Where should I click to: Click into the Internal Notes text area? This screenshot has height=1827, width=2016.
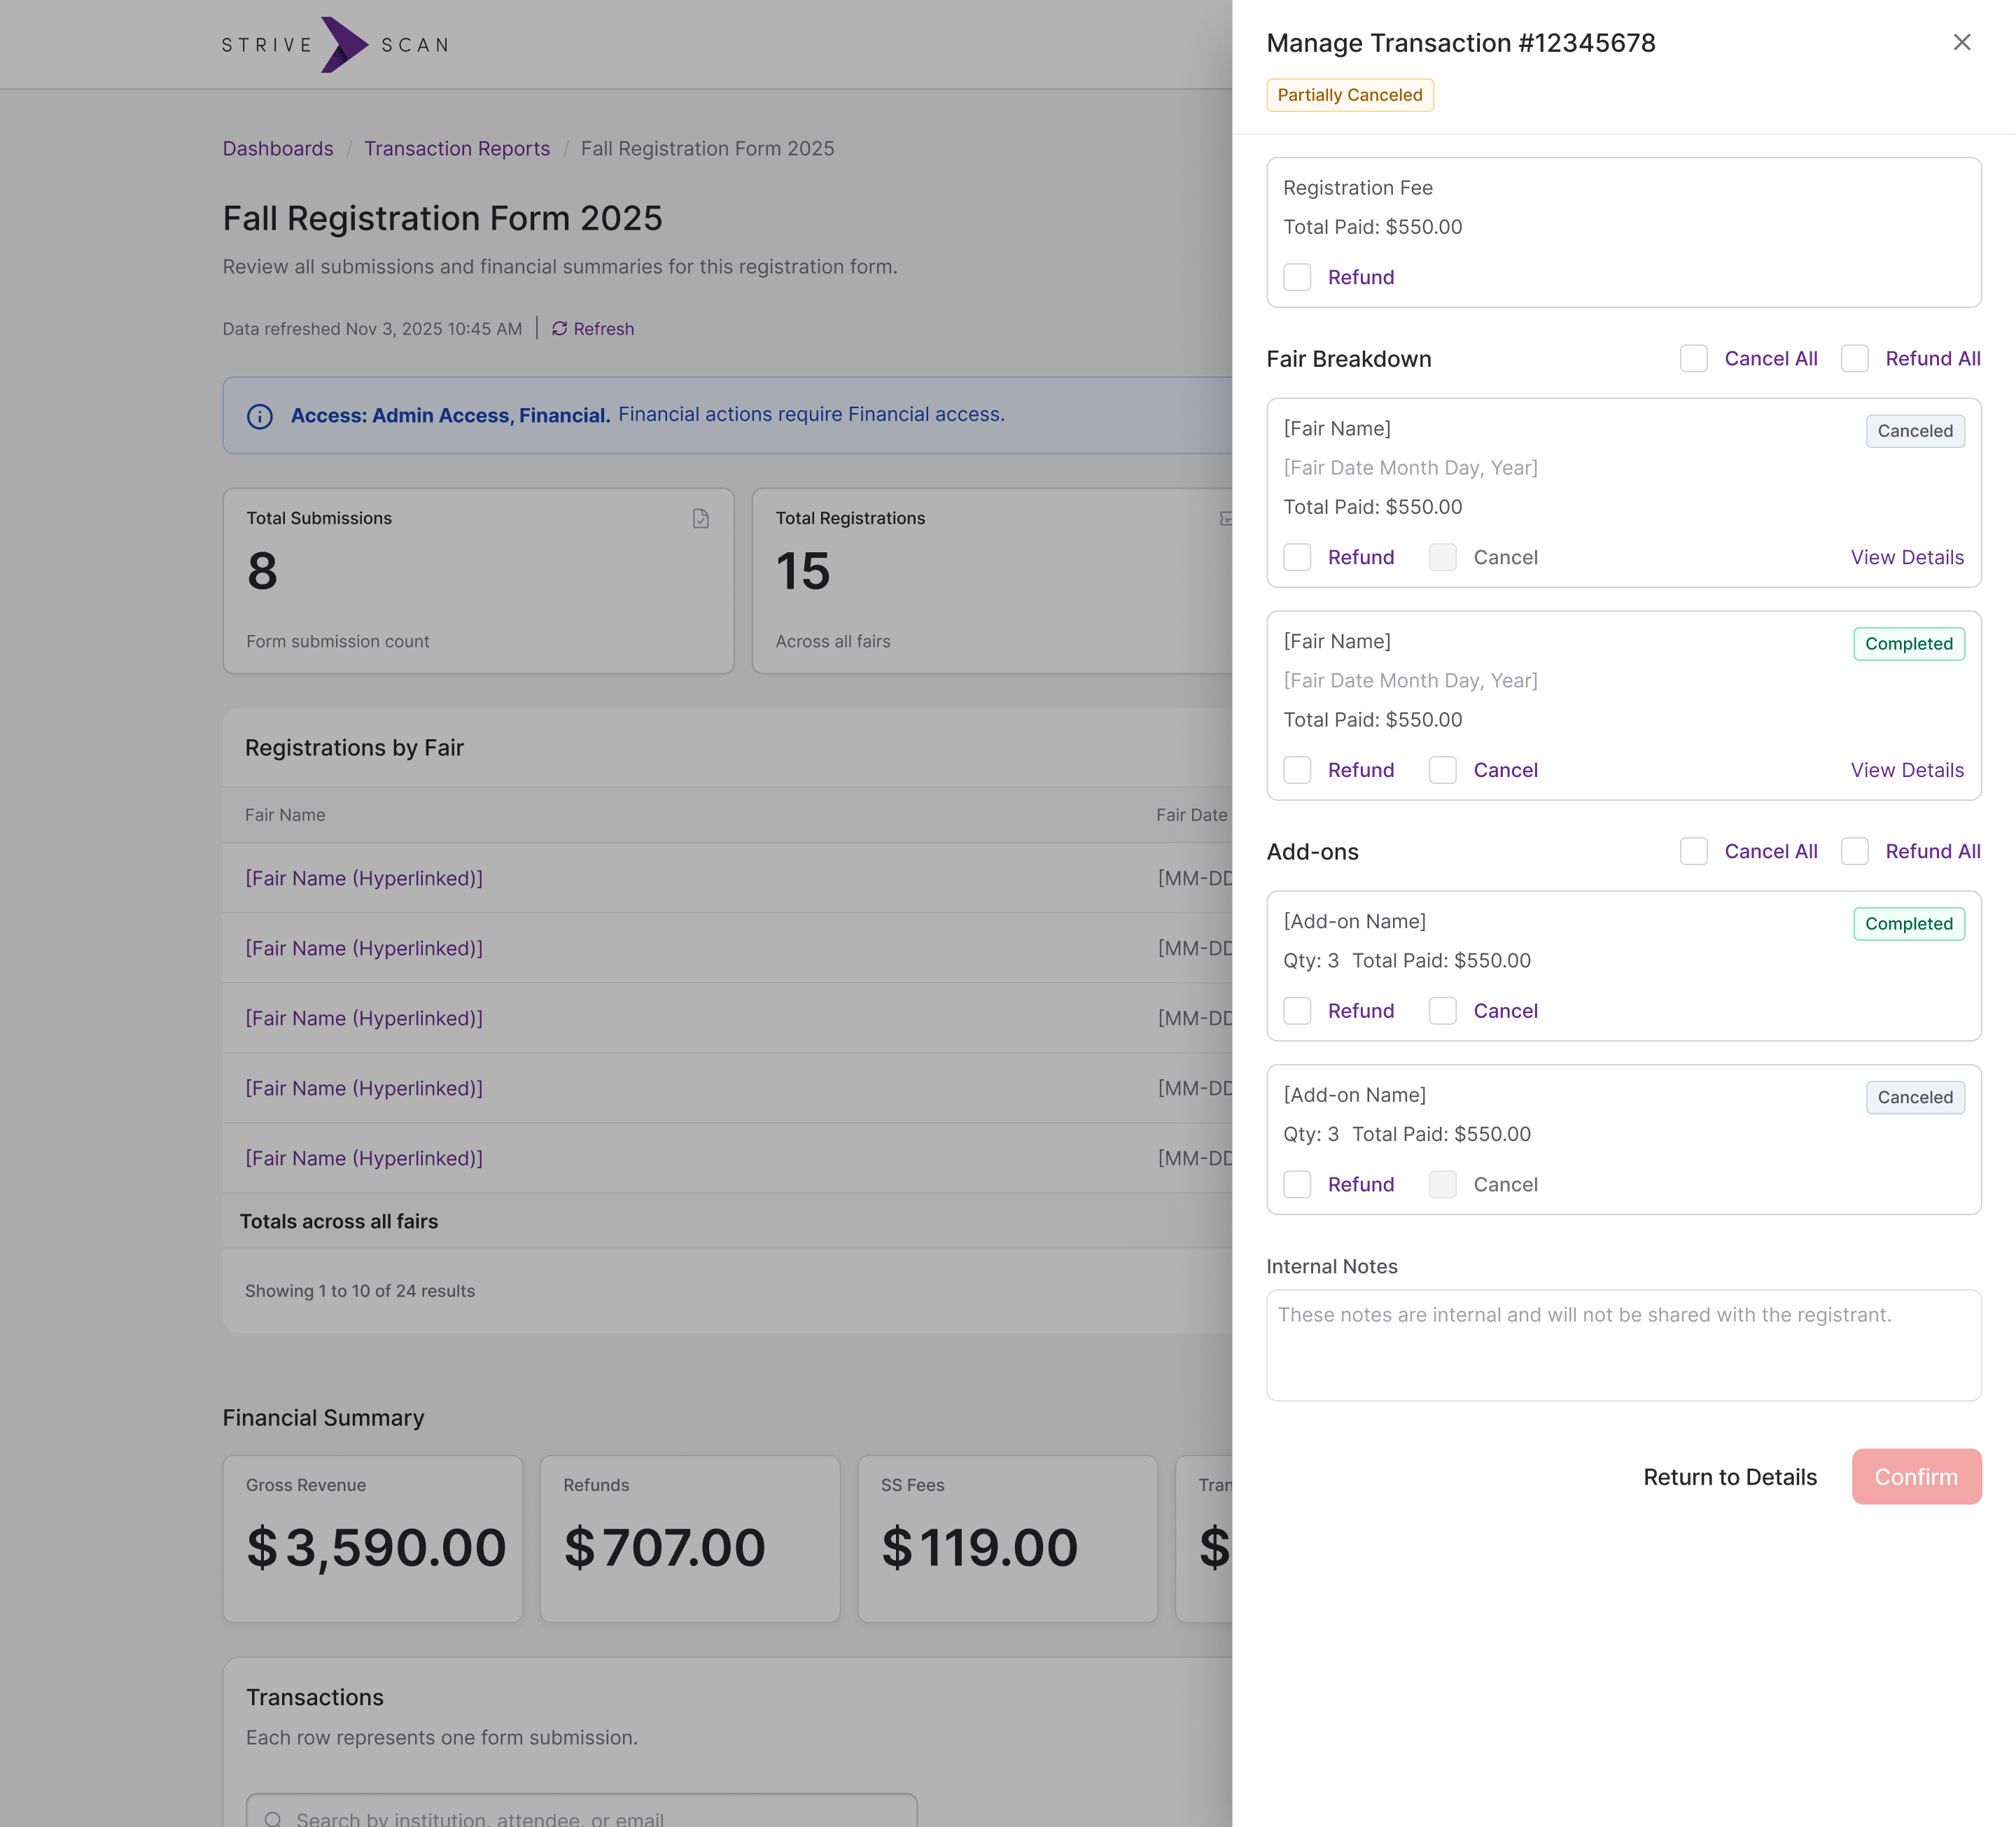pos(1623,1345)
